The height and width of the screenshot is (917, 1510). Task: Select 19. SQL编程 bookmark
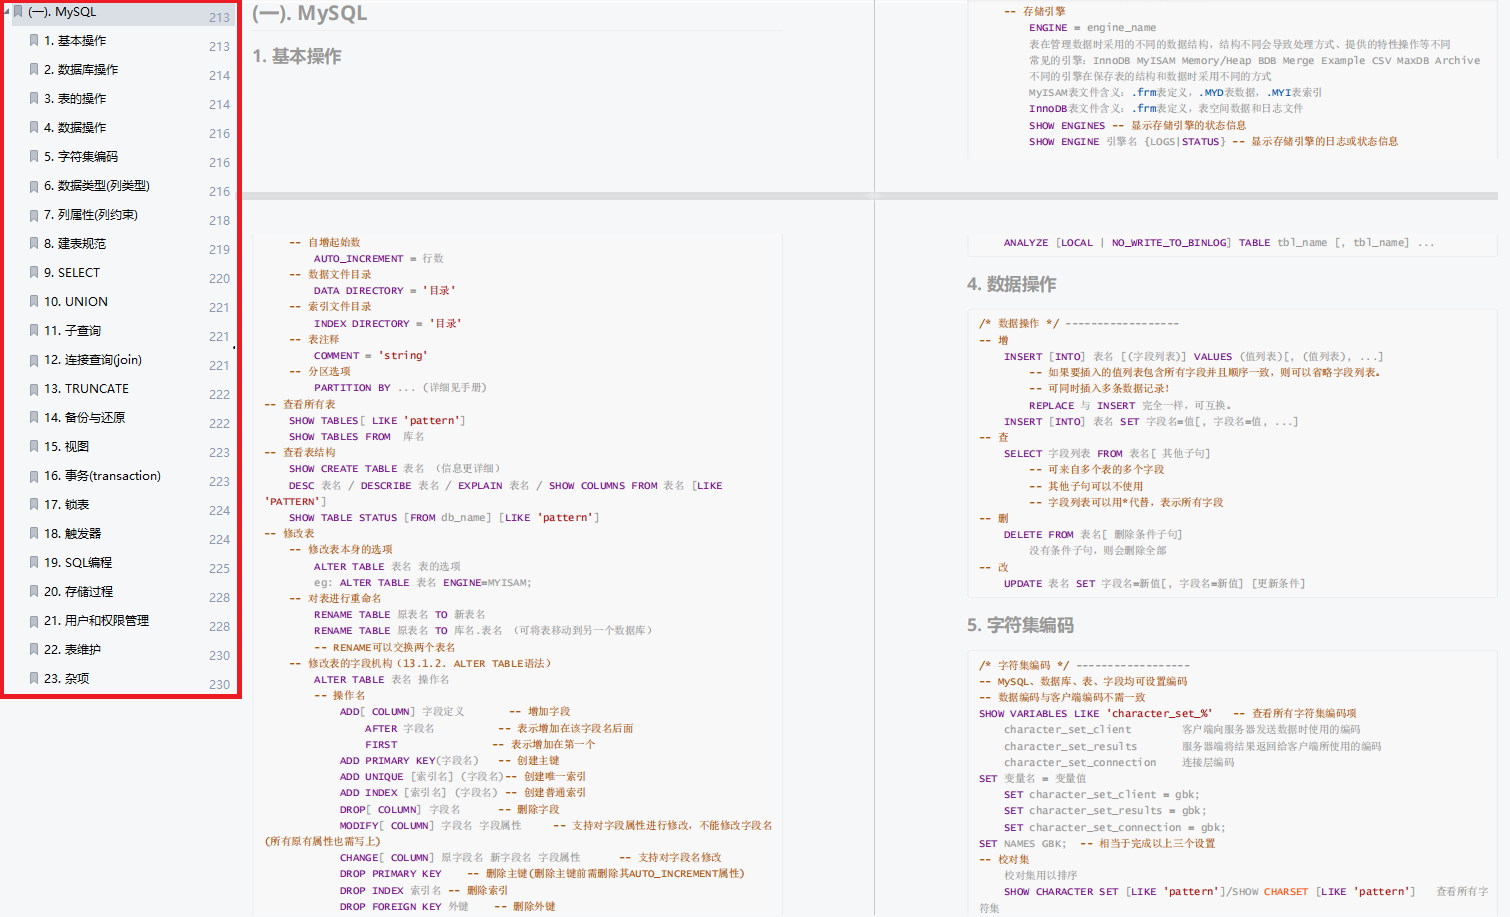point(78,563)
